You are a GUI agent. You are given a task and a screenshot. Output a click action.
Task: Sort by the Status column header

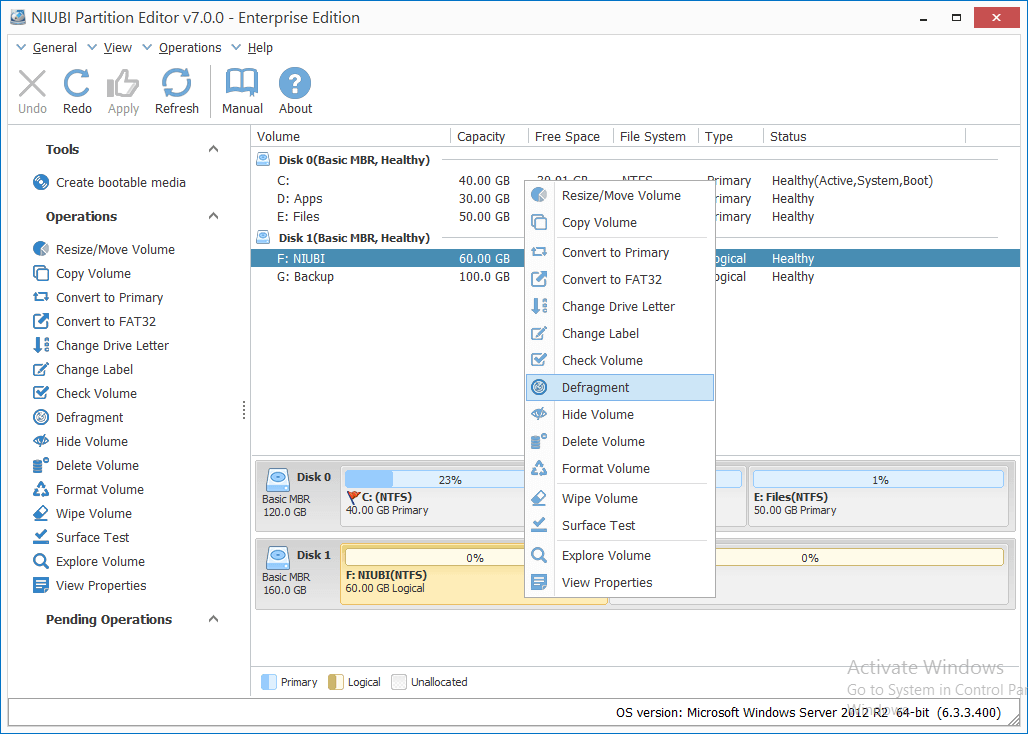pyautogui.click(x=865, y=136)
